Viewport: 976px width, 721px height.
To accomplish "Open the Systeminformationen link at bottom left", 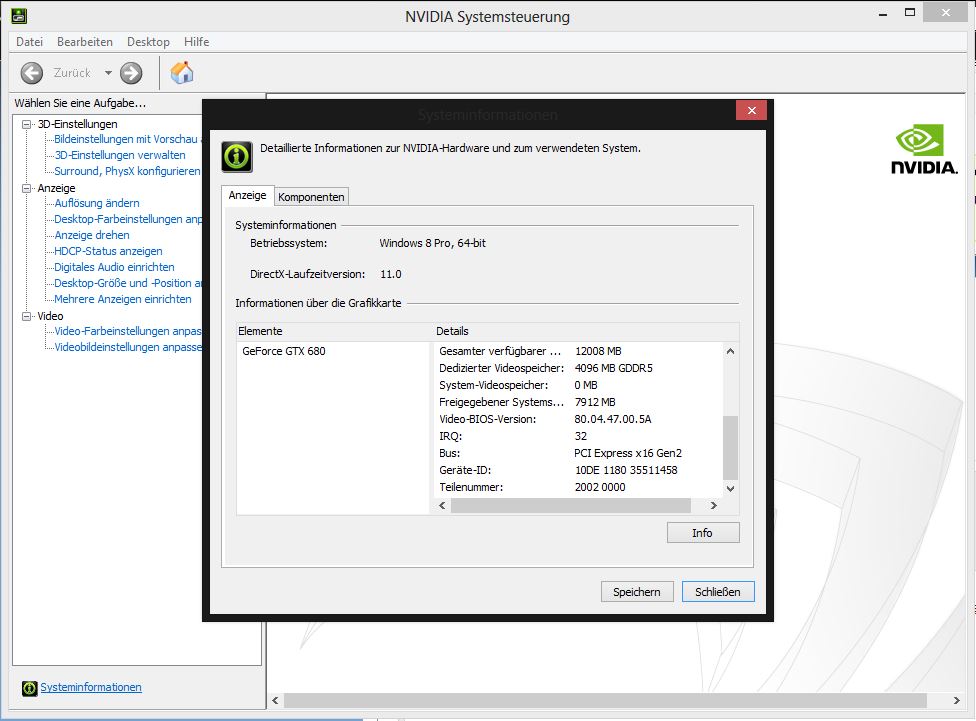I will coord(91,687).
